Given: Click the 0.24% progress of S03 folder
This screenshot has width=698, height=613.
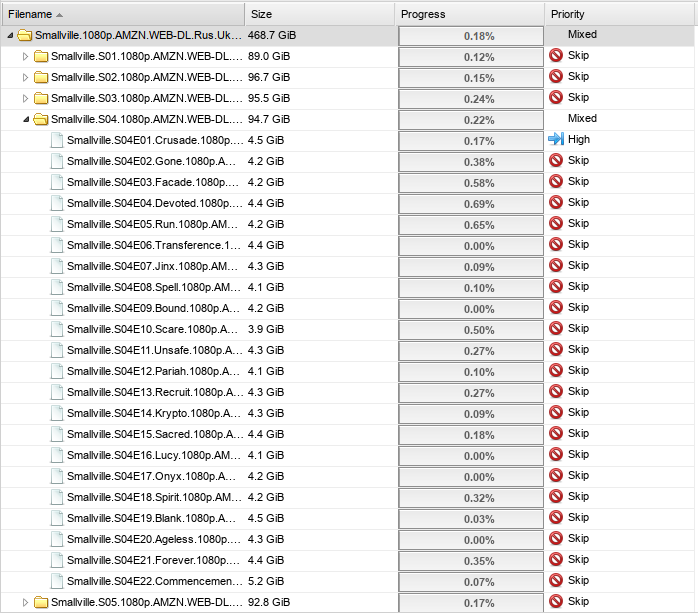Looking at the screenshot, I should tap(471, 99).
